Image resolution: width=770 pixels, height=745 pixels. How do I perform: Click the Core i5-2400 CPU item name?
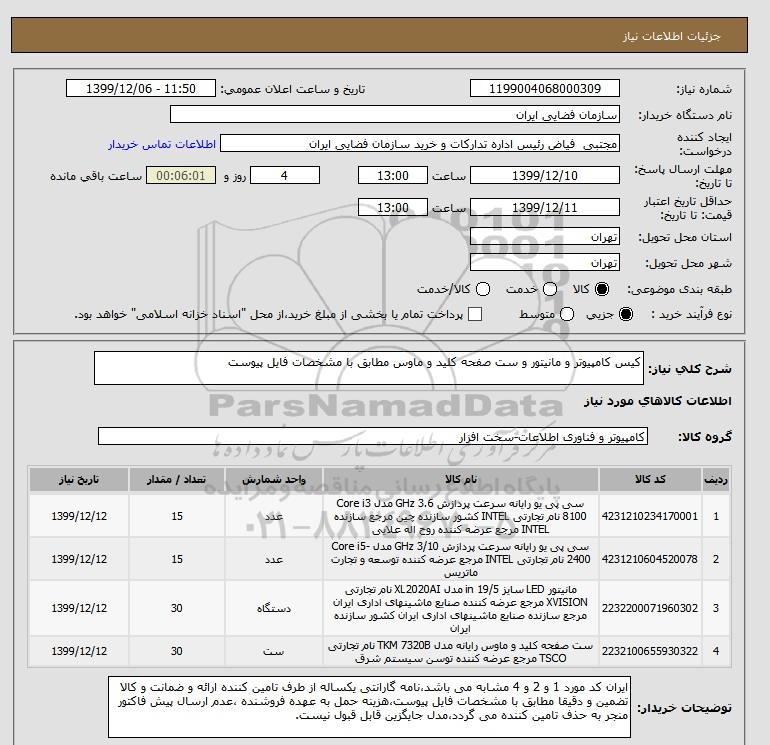pyautogui.click(x=461, y=559)
